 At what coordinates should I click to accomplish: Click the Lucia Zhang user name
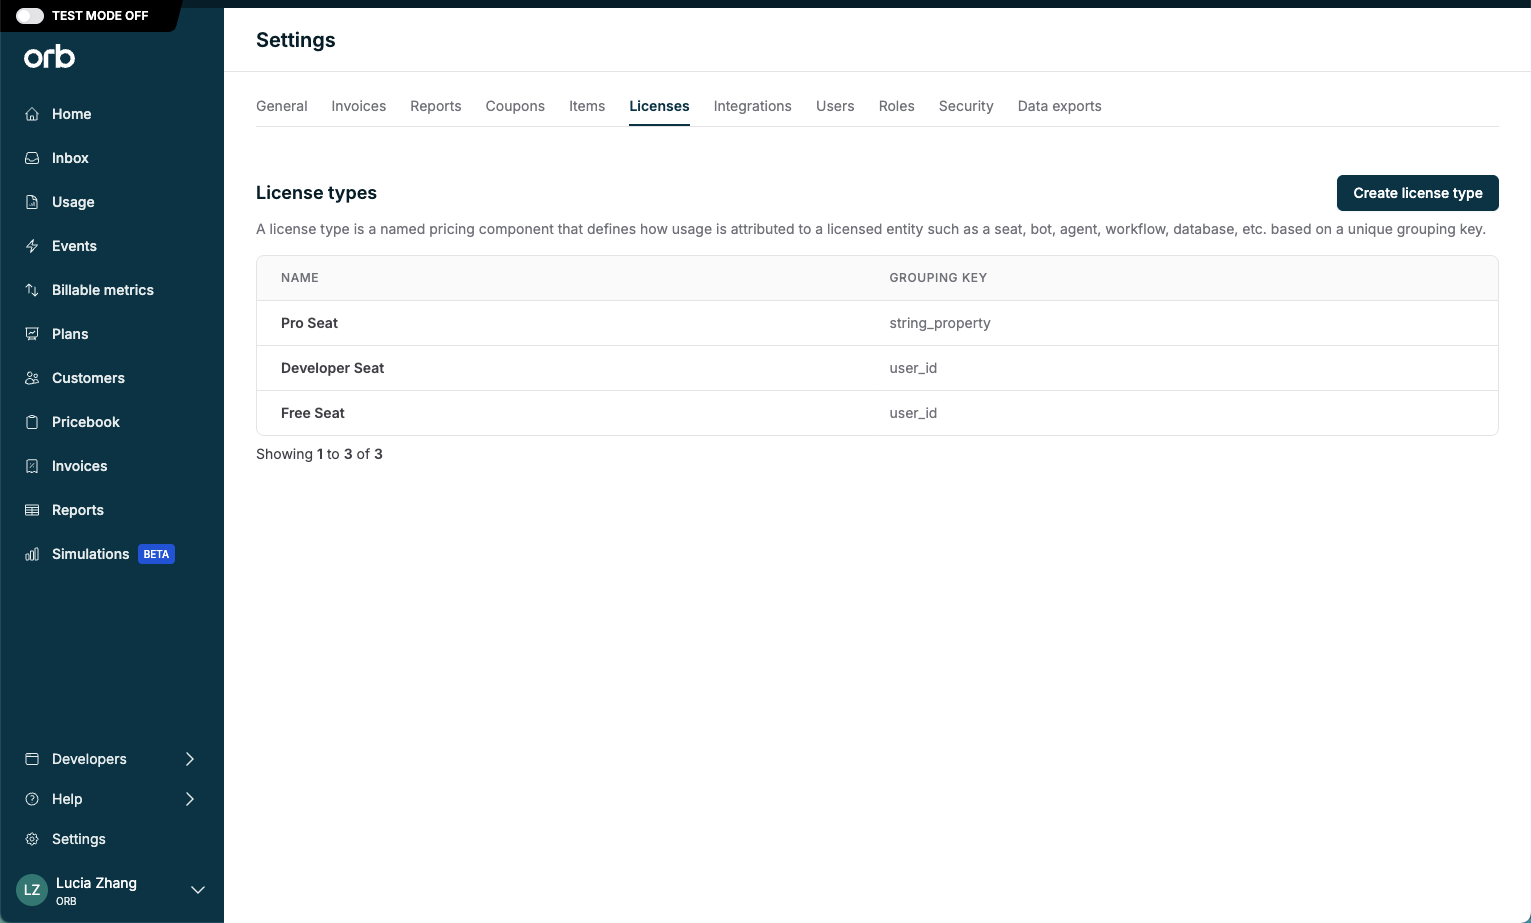pyautogui.click(x=96, y=883)
